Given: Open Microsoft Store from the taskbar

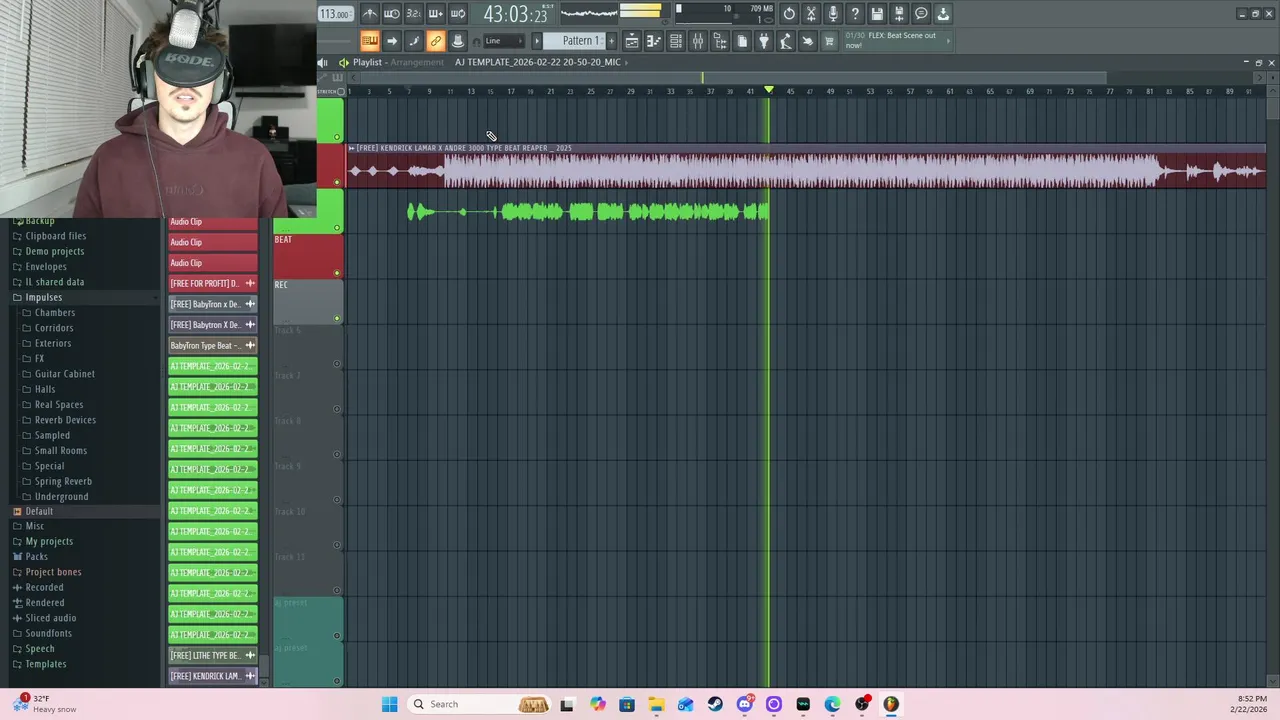Looking at the screenshot, I should [627, 704].
